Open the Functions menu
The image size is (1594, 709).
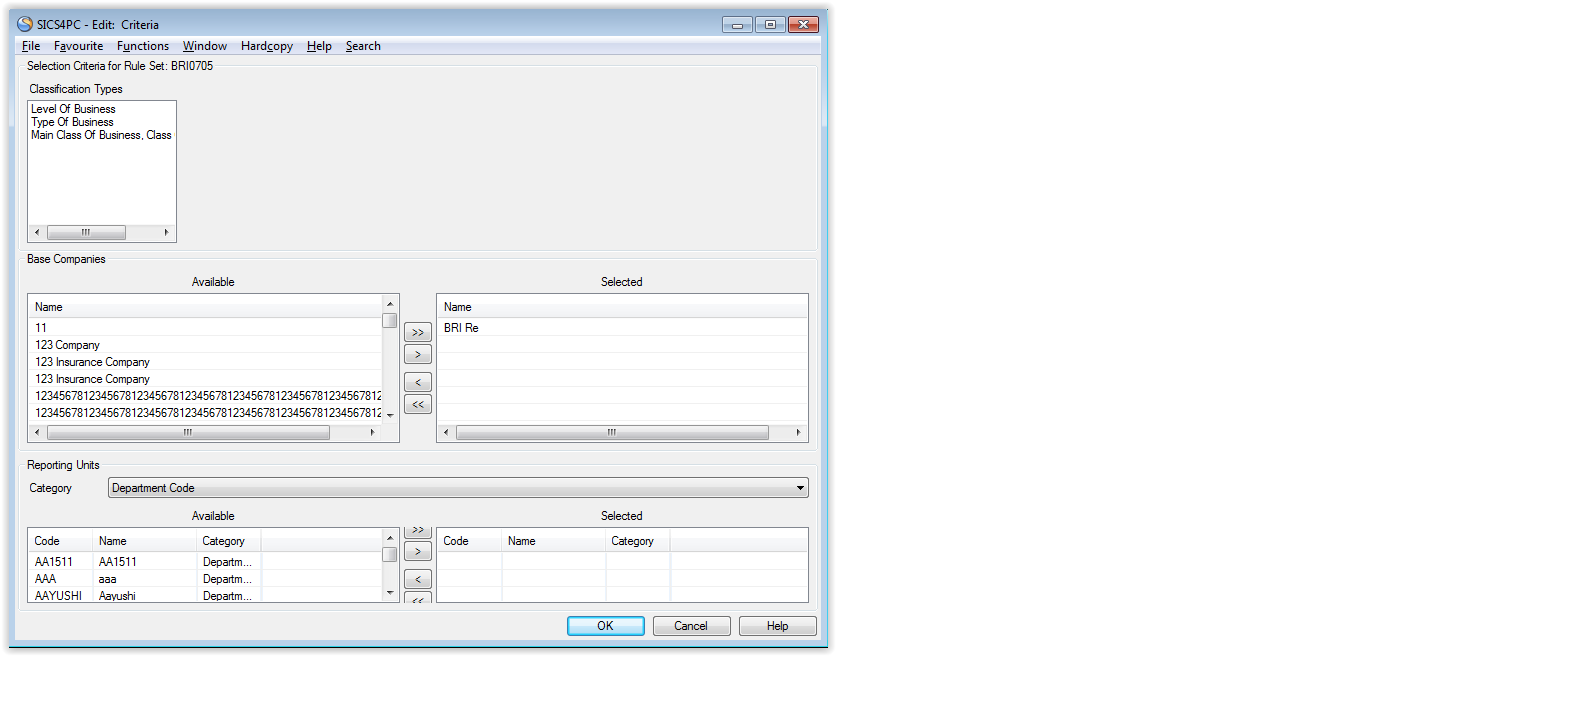(142, 46)
